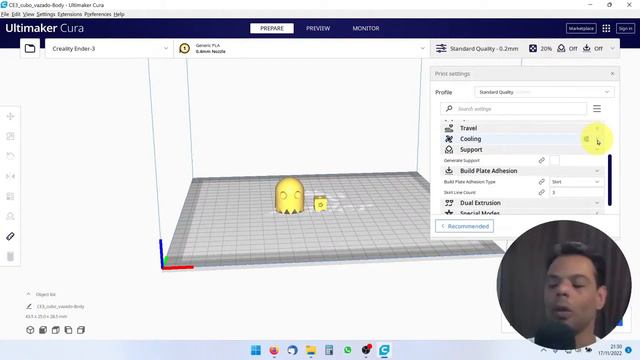The width and height of the screenshot is (640, 360).
Task: Expand the Support settings section
Action: [597, 150]
